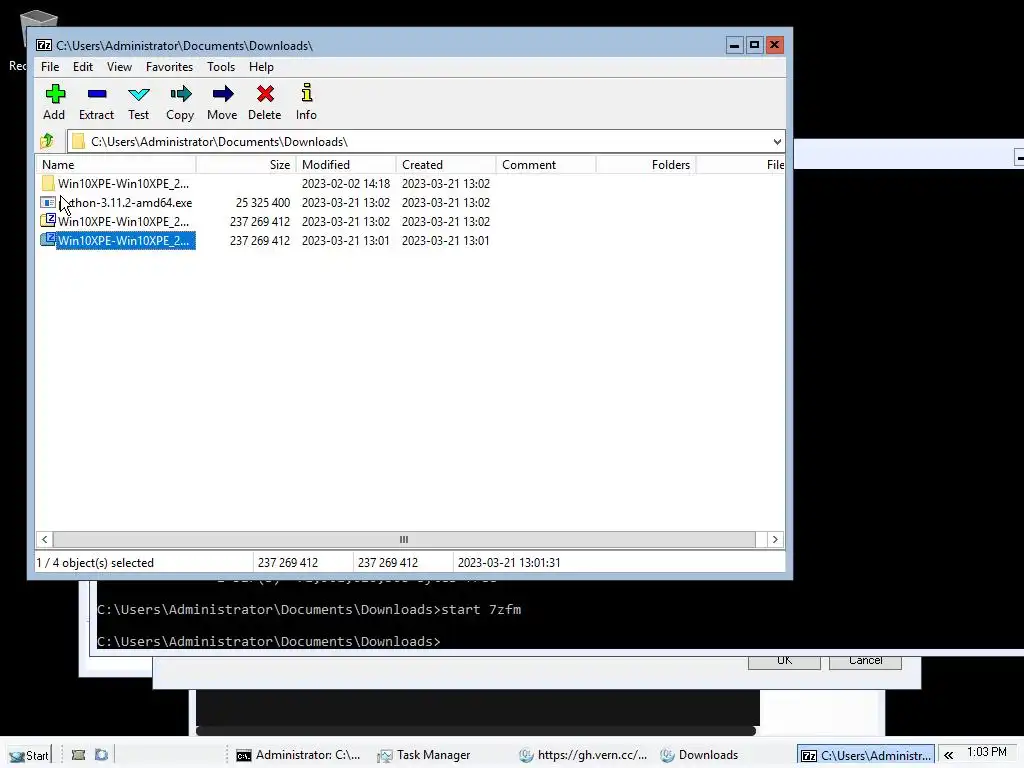Viewport: 1024px width, 768px height.
Task: Expand the hidden tray icons chevron
Action: (x=948, y=755)
